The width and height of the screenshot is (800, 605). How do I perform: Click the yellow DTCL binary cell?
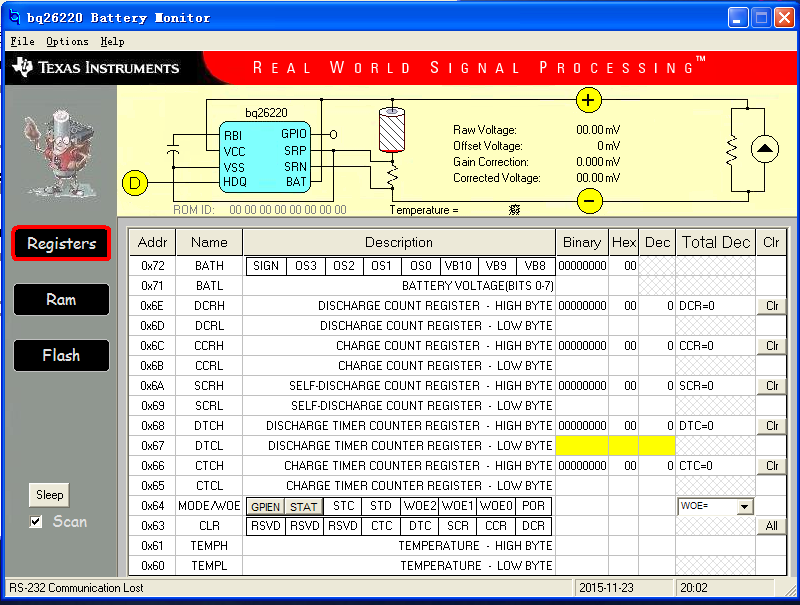(582, 446)
